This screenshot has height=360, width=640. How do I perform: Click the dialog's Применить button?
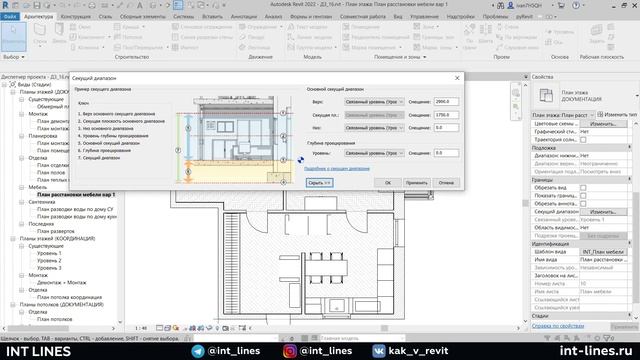coord(417,183)
